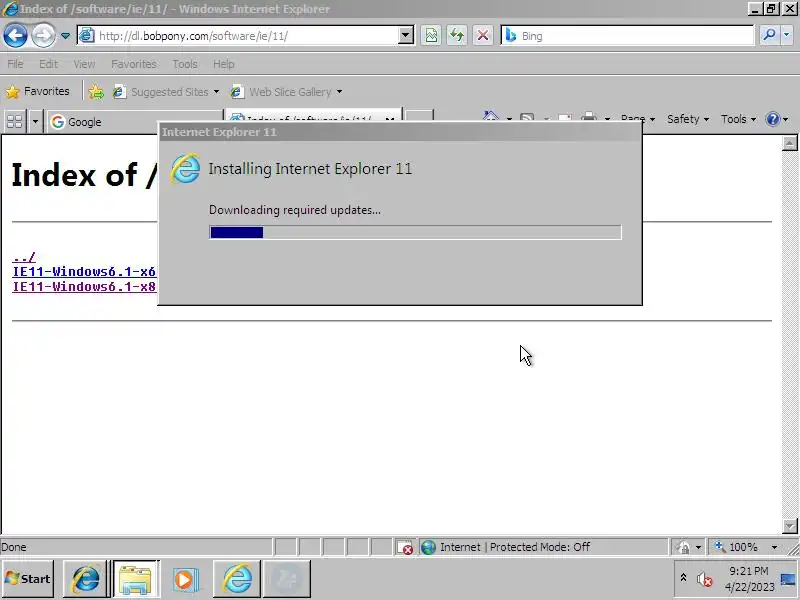Switch to the Google tab
Viewport: 800px width, 600px height.
135,122
